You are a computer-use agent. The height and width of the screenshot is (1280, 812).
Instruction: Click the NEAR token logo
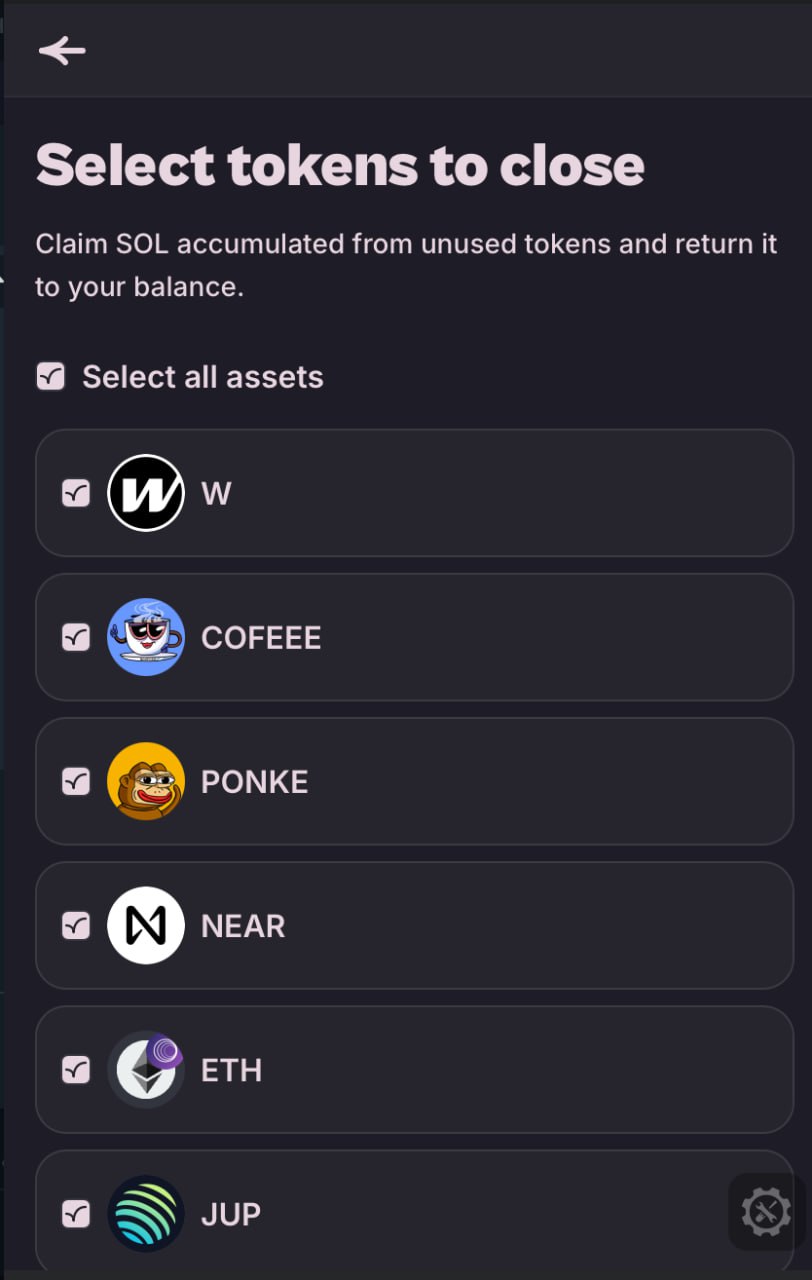click(146, 925)
